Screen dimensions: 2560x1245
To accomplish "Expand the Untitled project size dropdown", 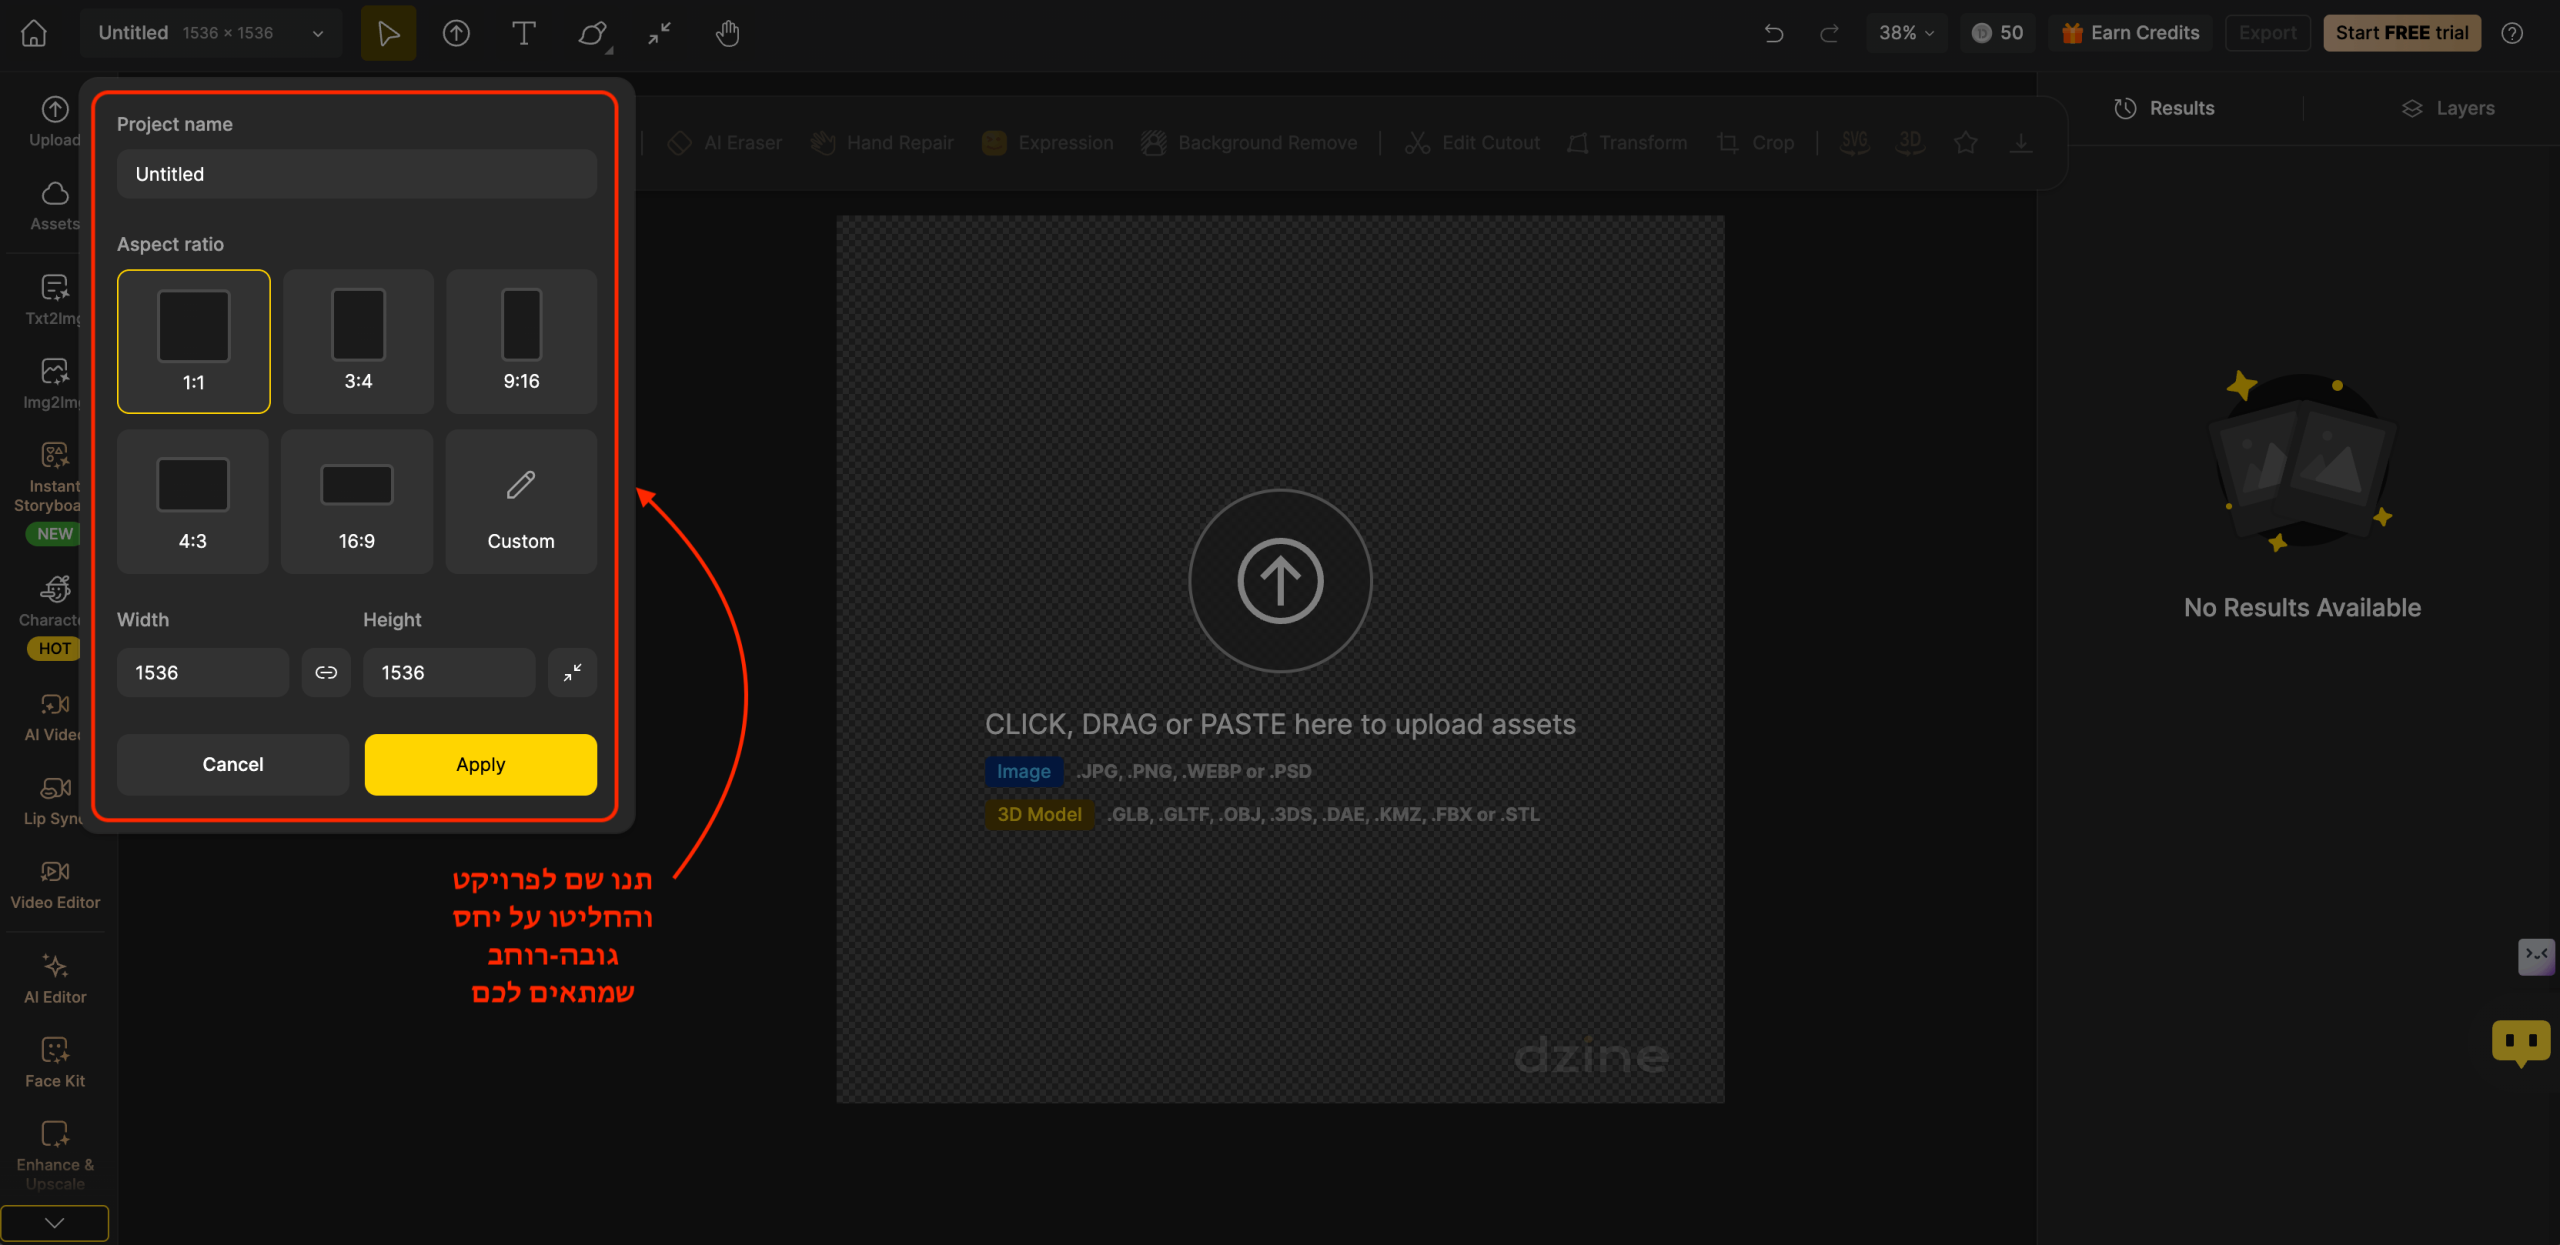I will 318,33.
